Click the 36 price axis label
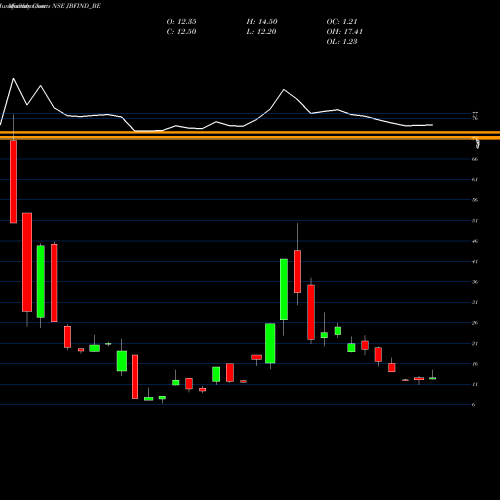Image resolution: width=500 pixels, height=500 pixels. pyautogui.click(x=475, y=282)
